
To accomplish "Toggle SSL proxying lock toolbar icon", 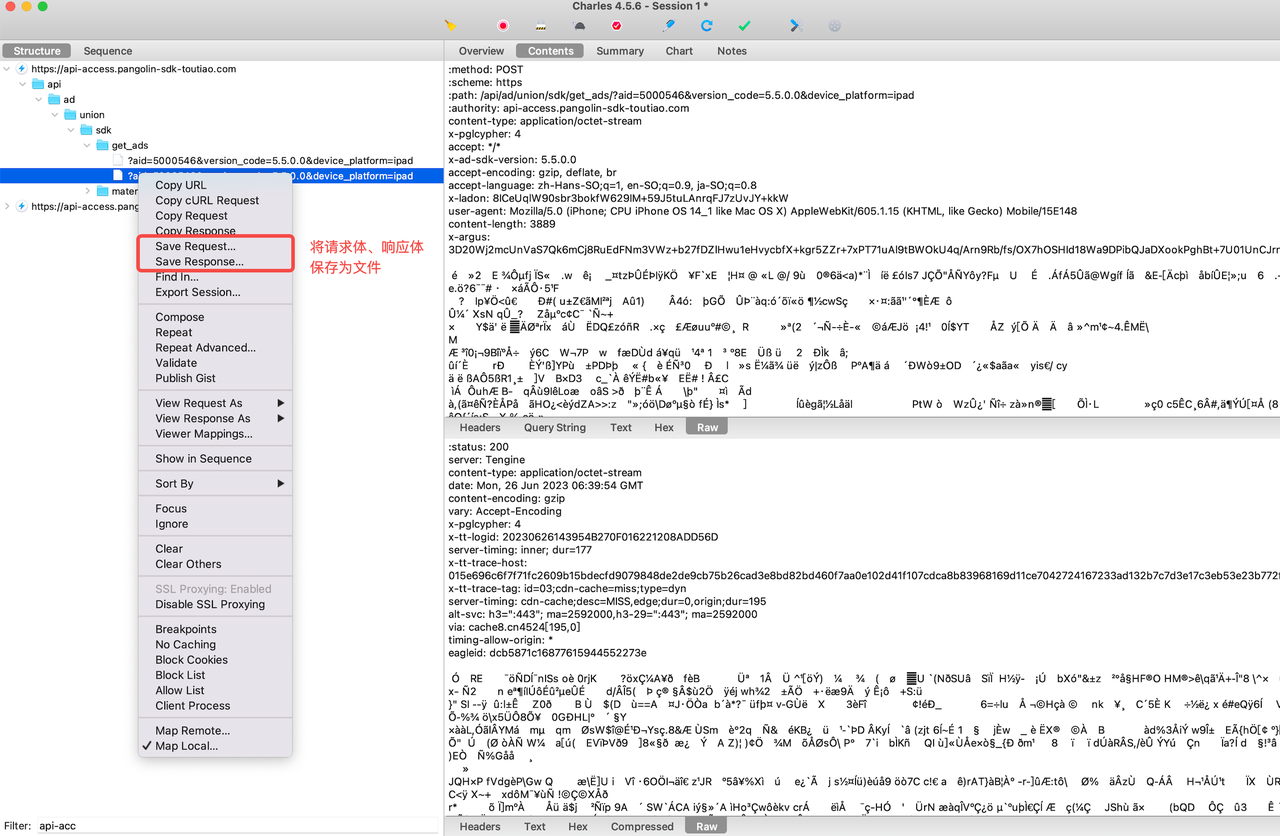I will tap(541, 25).
